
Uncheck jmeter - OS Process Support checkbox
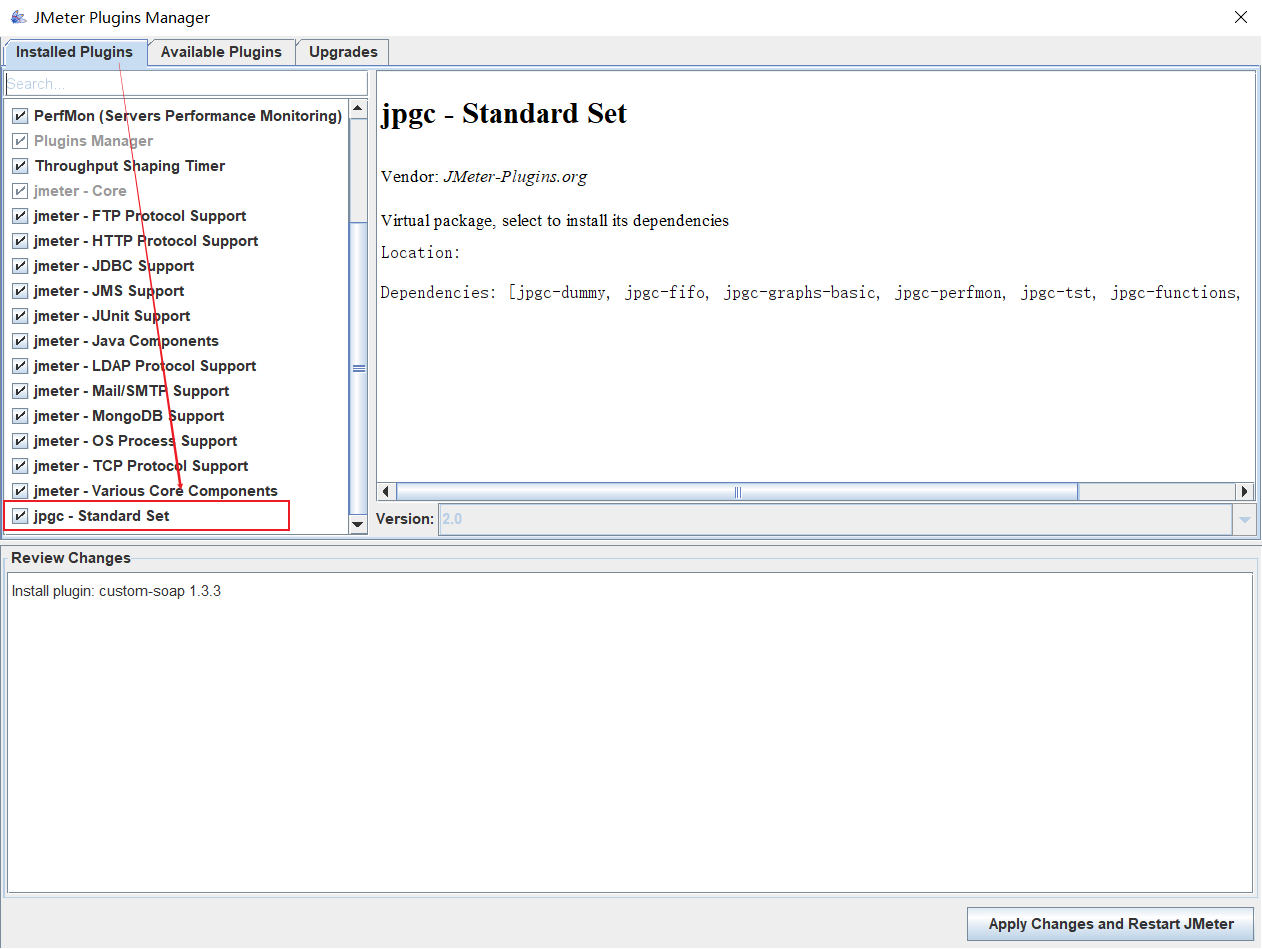[x=20, y=441]
